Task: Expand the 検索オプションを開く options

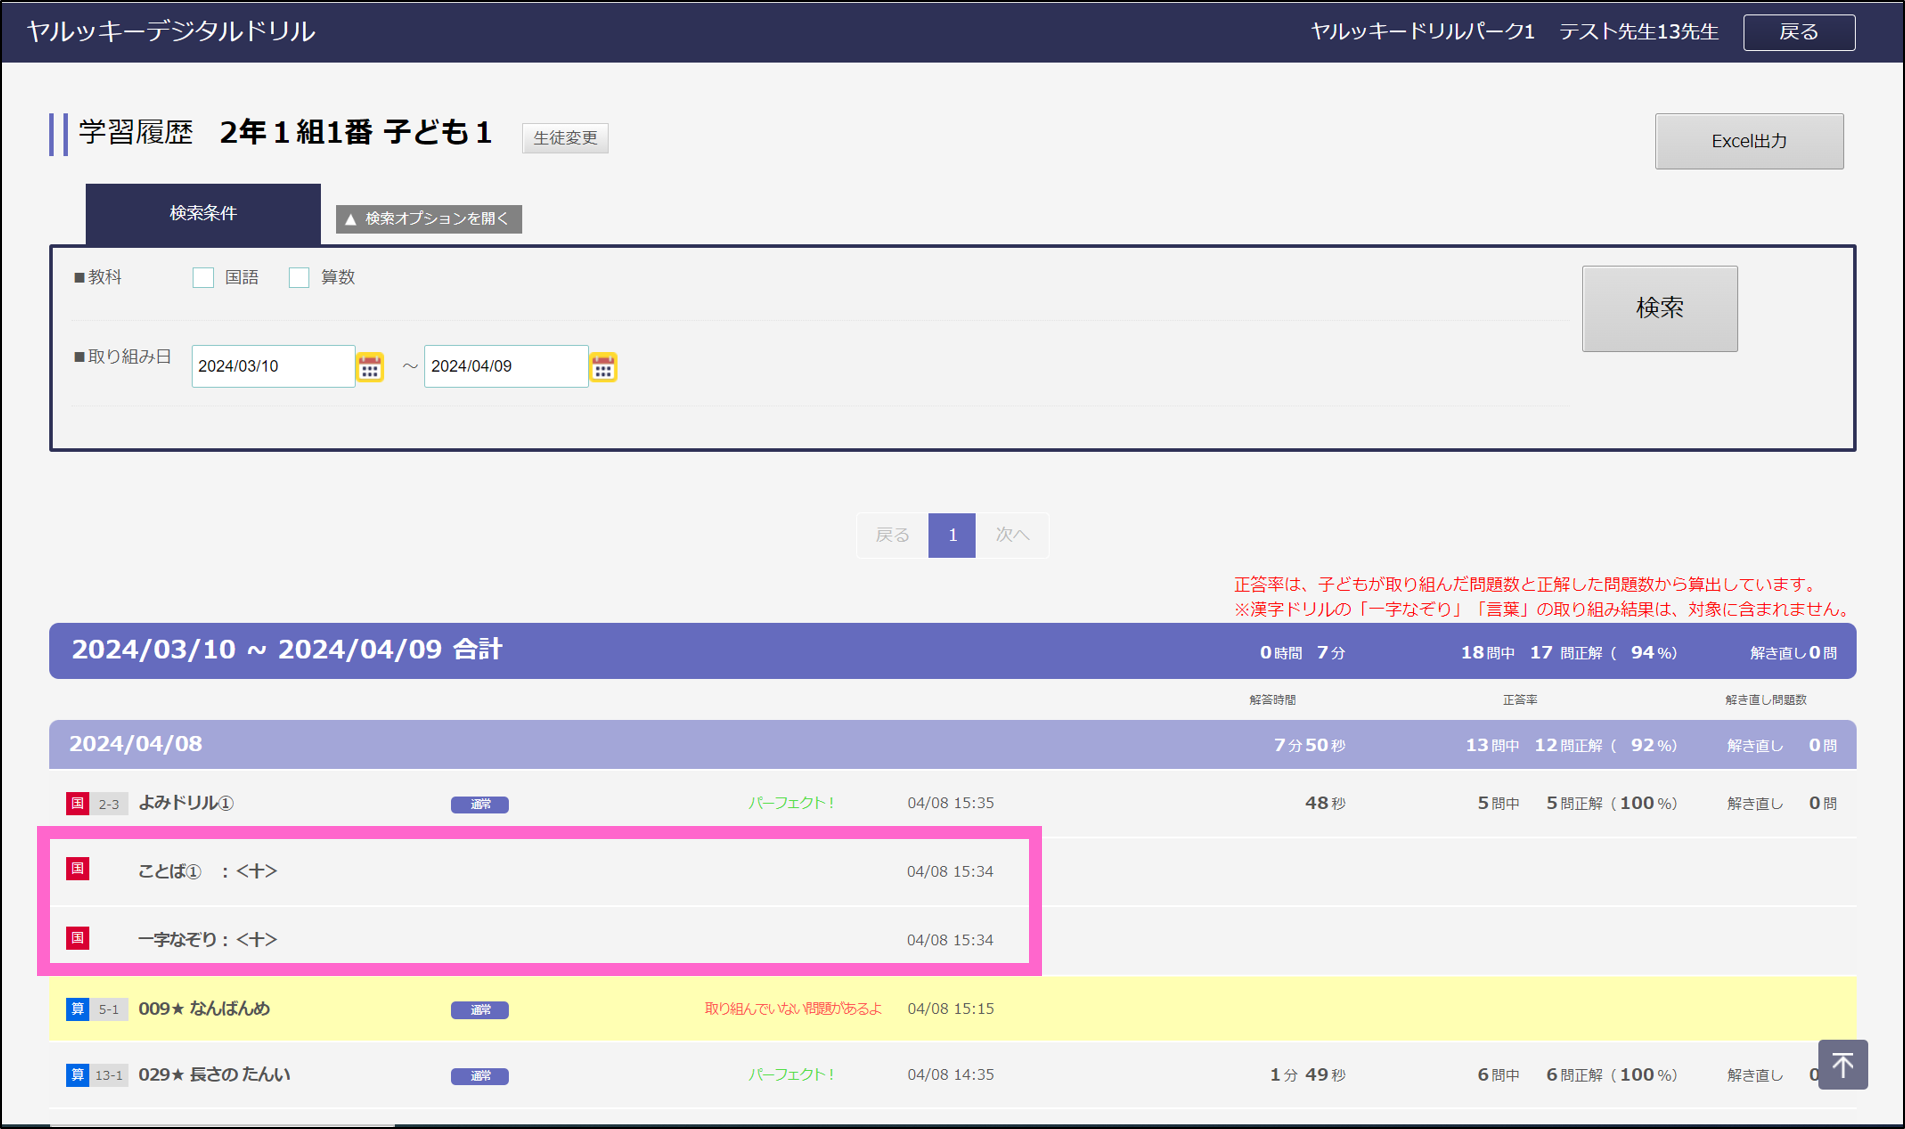Action: click(428, 219)
